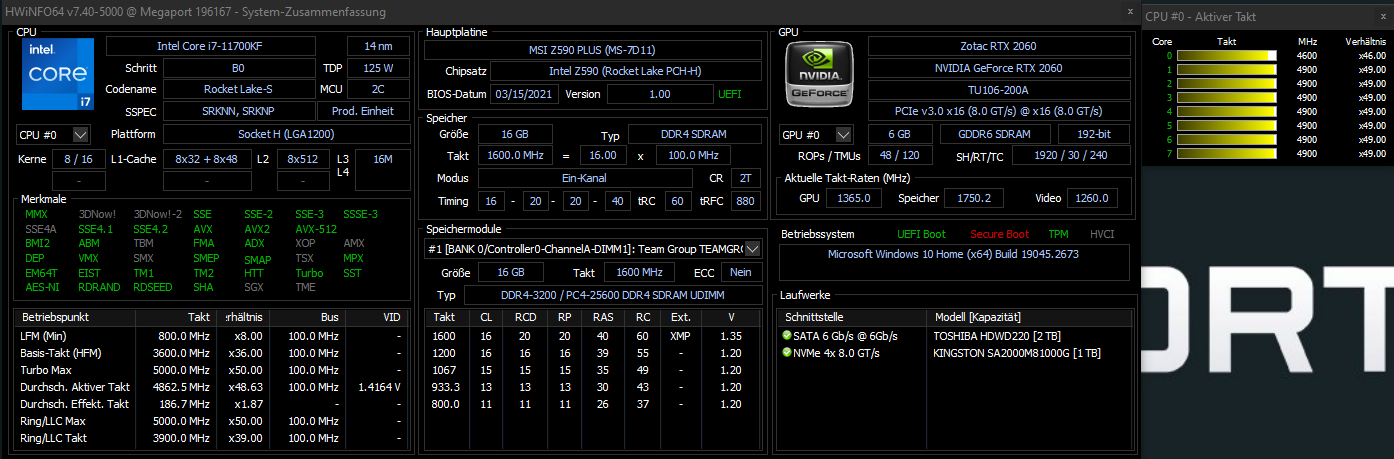Click the CPU #0 - Aktiver Takt title bar
Image resolution: width=1394 pixels, height=459 pixels.
pyautogui.click(x=1268, y=15)
